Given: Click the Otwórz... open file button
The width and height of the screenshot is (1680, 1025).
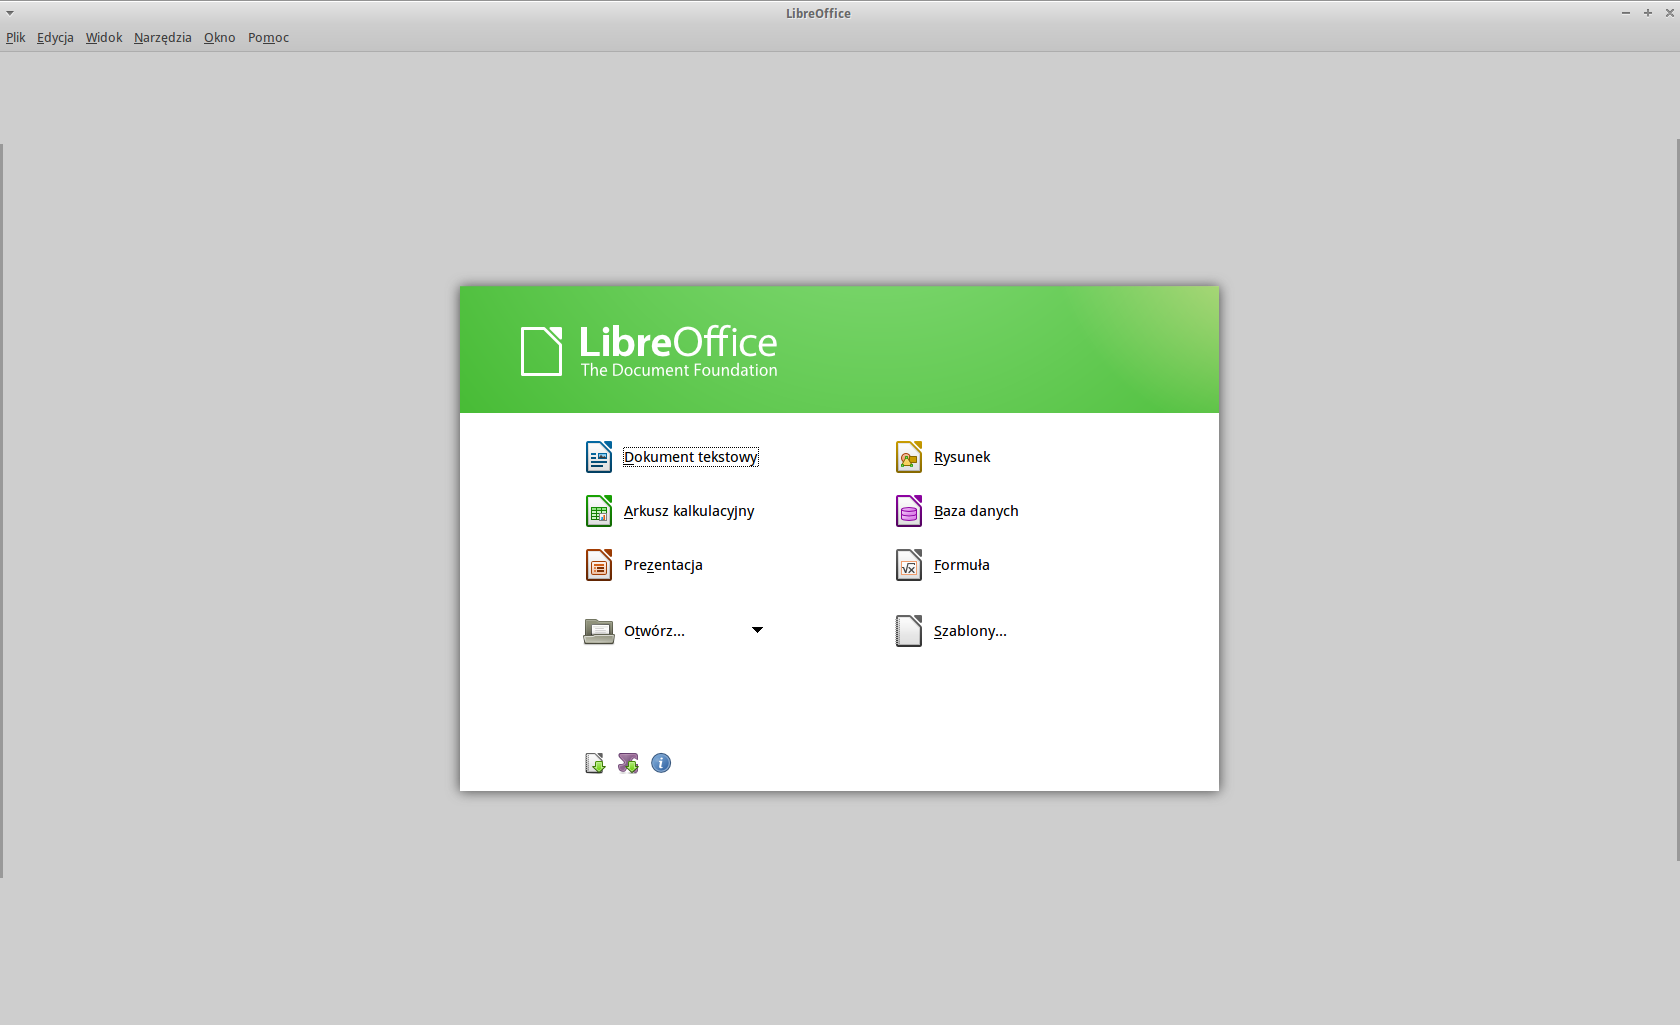Looking at the screenshot, I should pos(635,631).
